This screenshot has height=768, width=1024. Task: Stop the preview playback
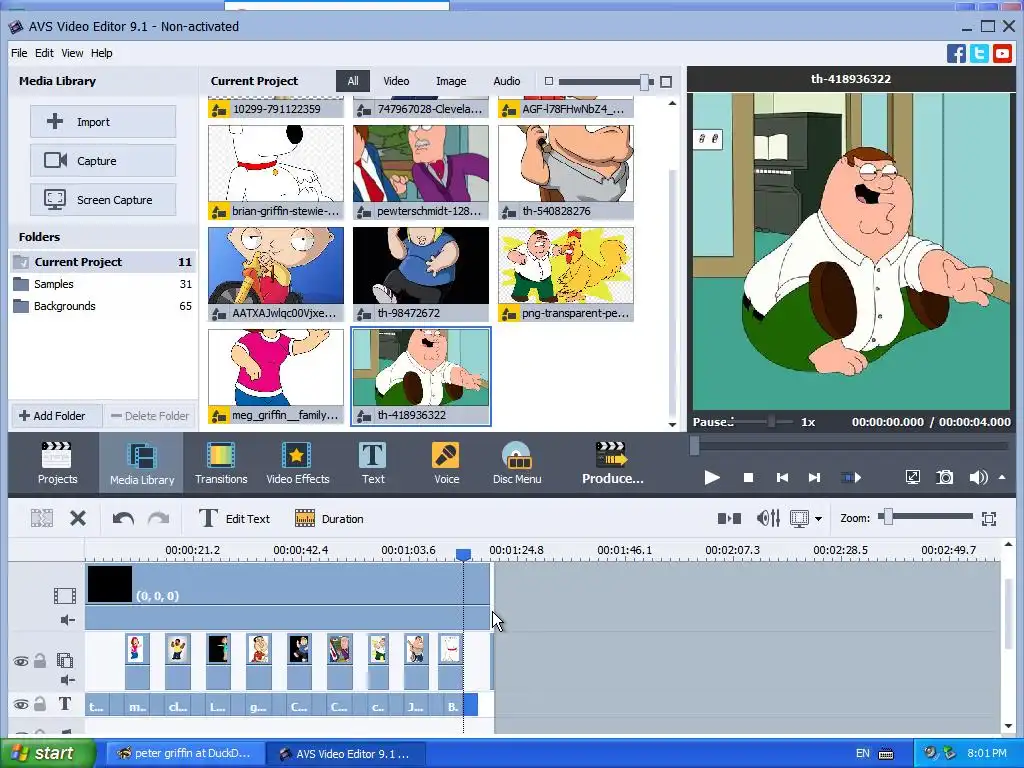748,478
